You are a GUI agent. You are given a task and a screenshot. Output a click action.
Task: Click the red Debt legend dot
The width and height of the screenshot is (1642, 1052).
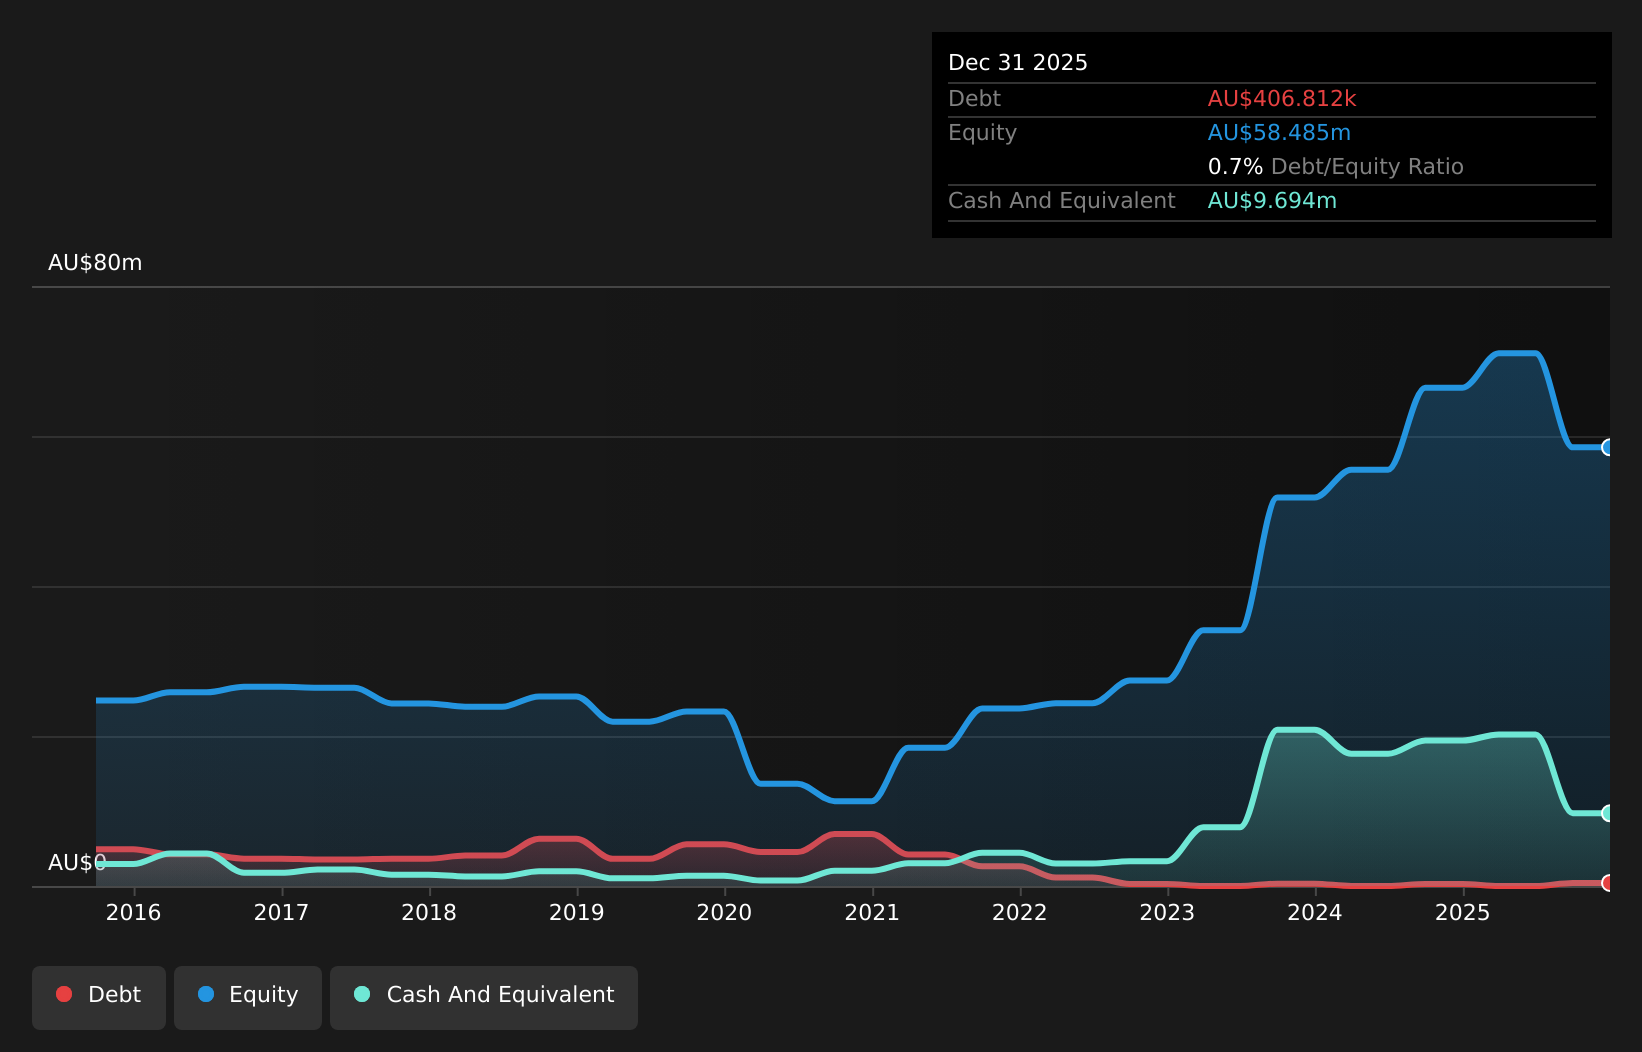point(64,994)
